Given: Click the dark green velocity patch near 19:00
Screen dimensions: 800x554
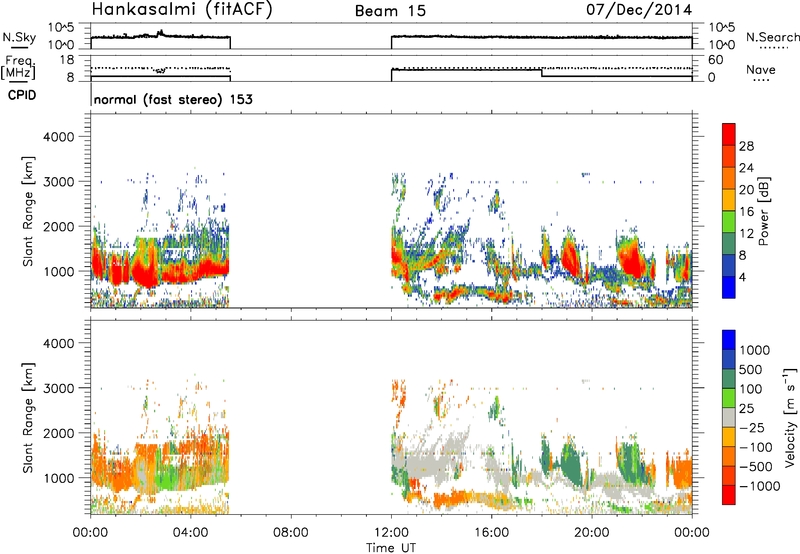Looking at the screenshot, I should [570, 464].
